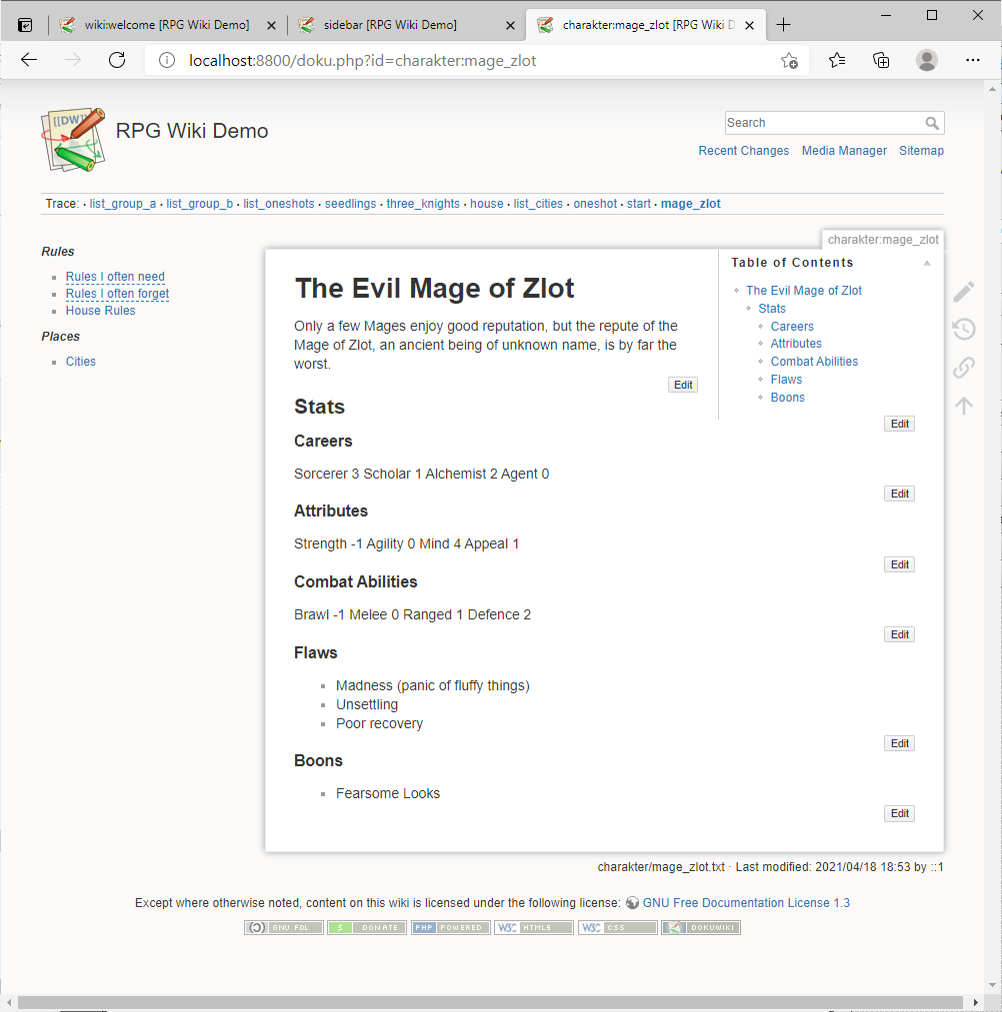Open Recent Changes
The image size is (1002, 1012).
click(743, 150)
